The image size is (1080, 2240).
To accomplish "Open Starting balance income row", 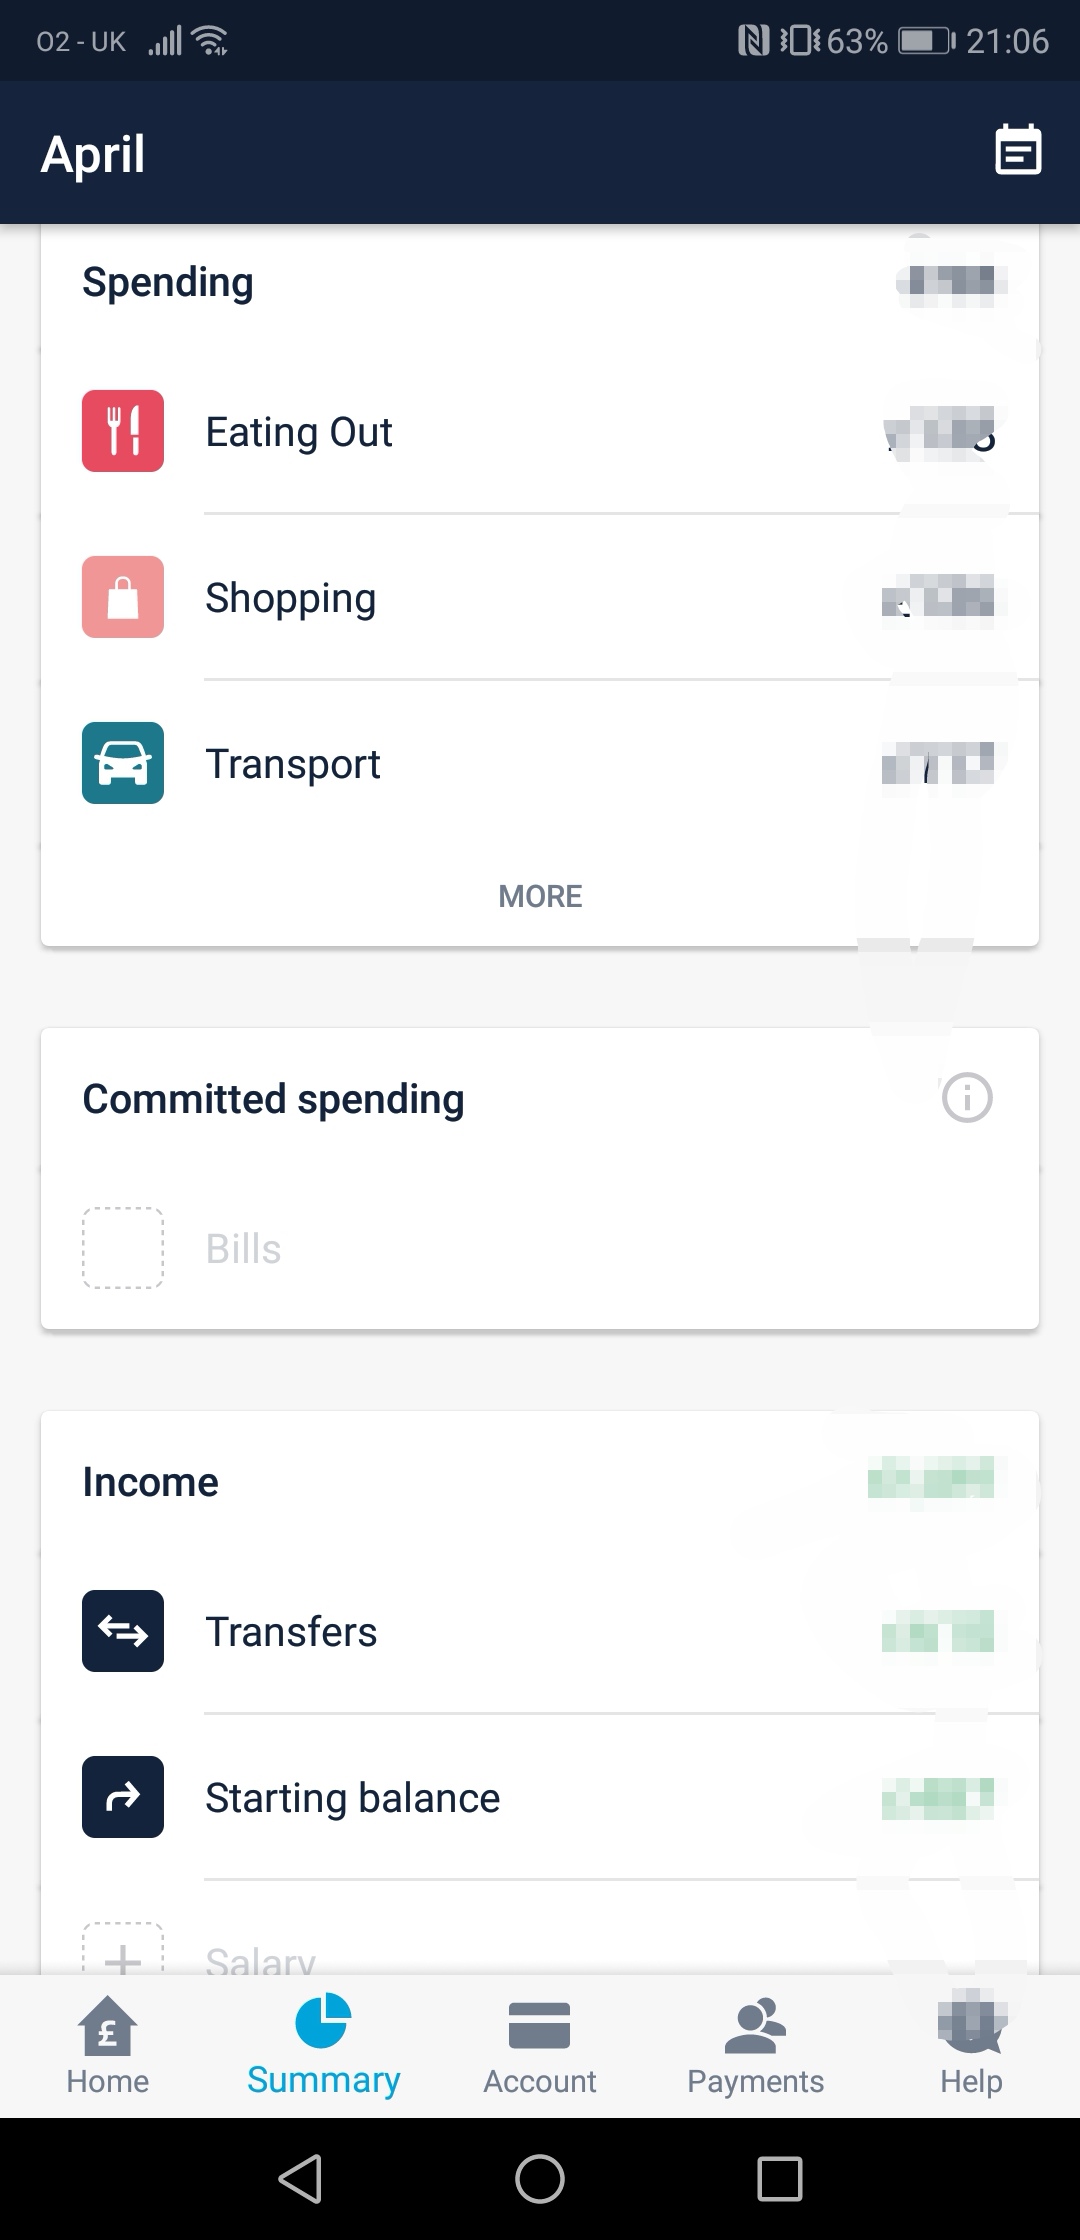I will tap(540, 1798).
